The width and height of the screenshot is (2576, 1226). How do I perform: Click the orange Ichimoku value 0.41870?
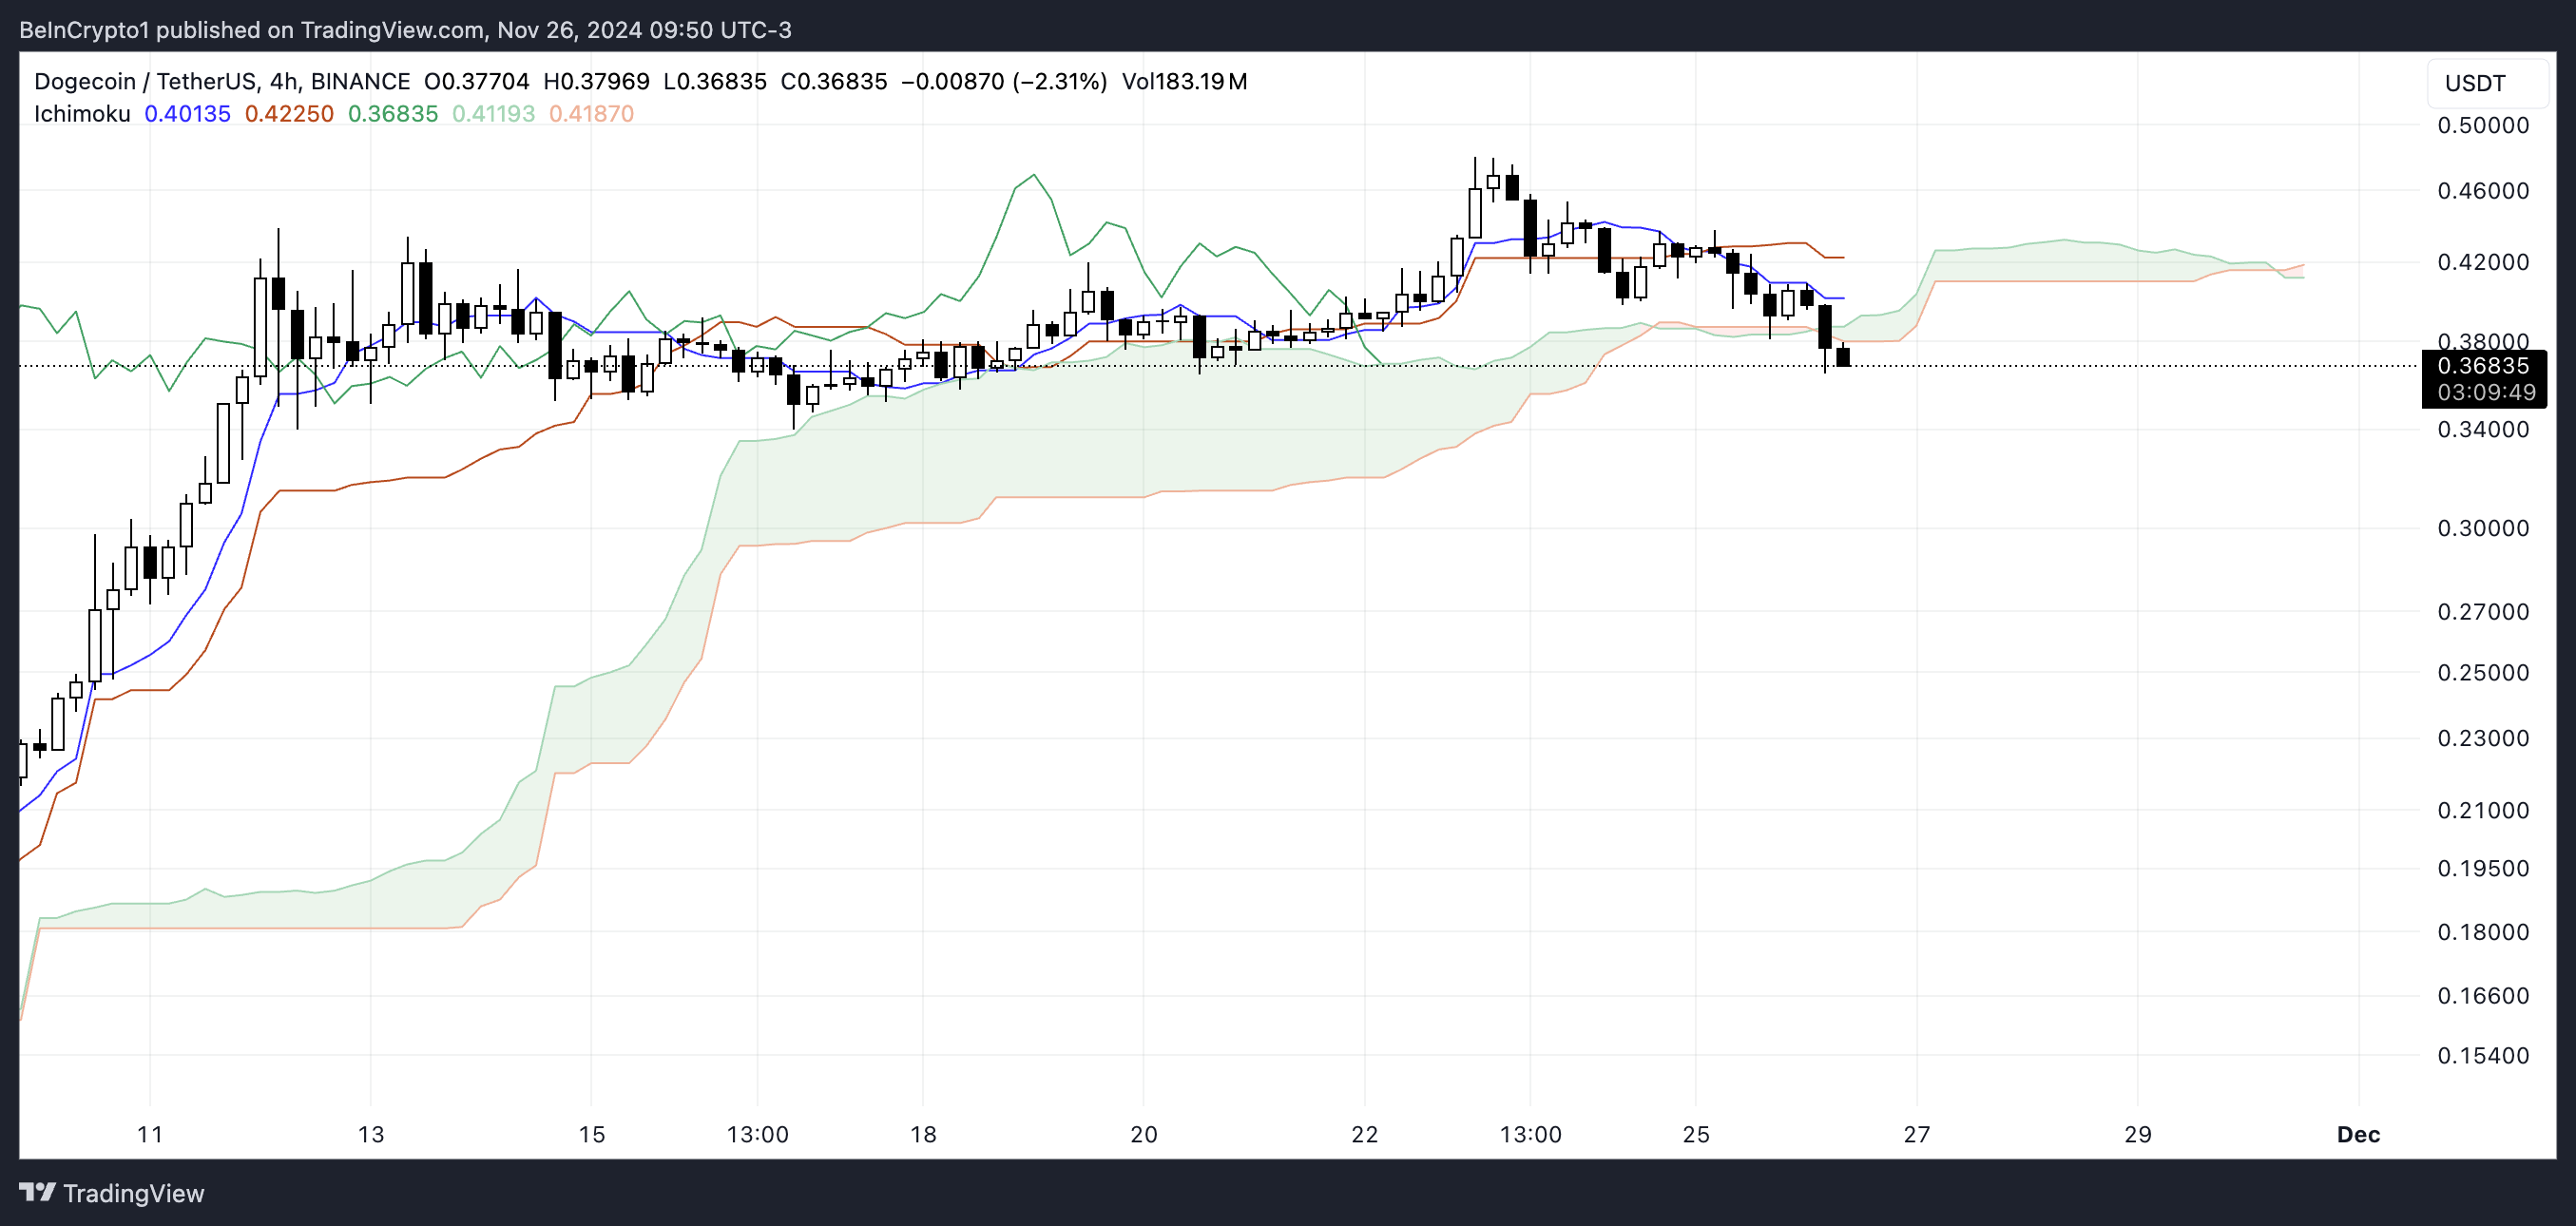591,114
